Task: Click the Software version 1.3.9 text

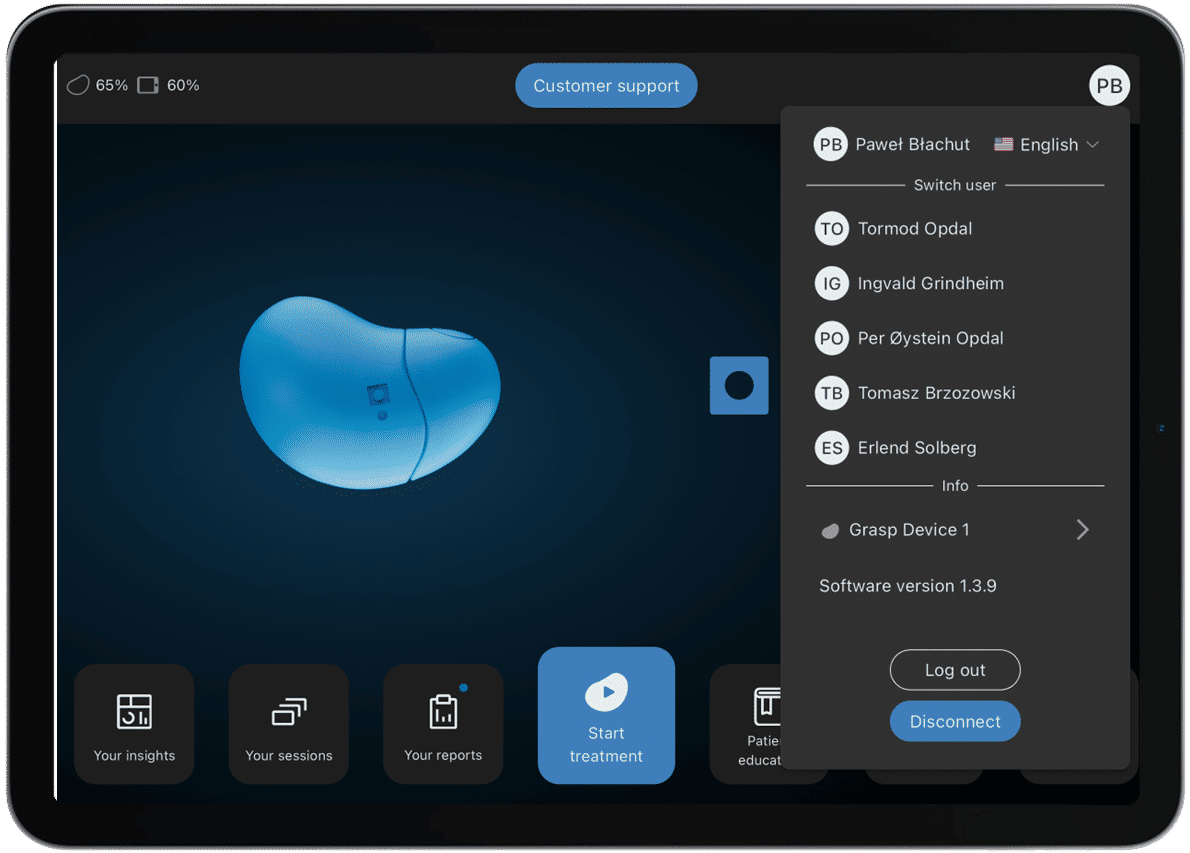Action: pyautogui.click(x=908, y=586)
